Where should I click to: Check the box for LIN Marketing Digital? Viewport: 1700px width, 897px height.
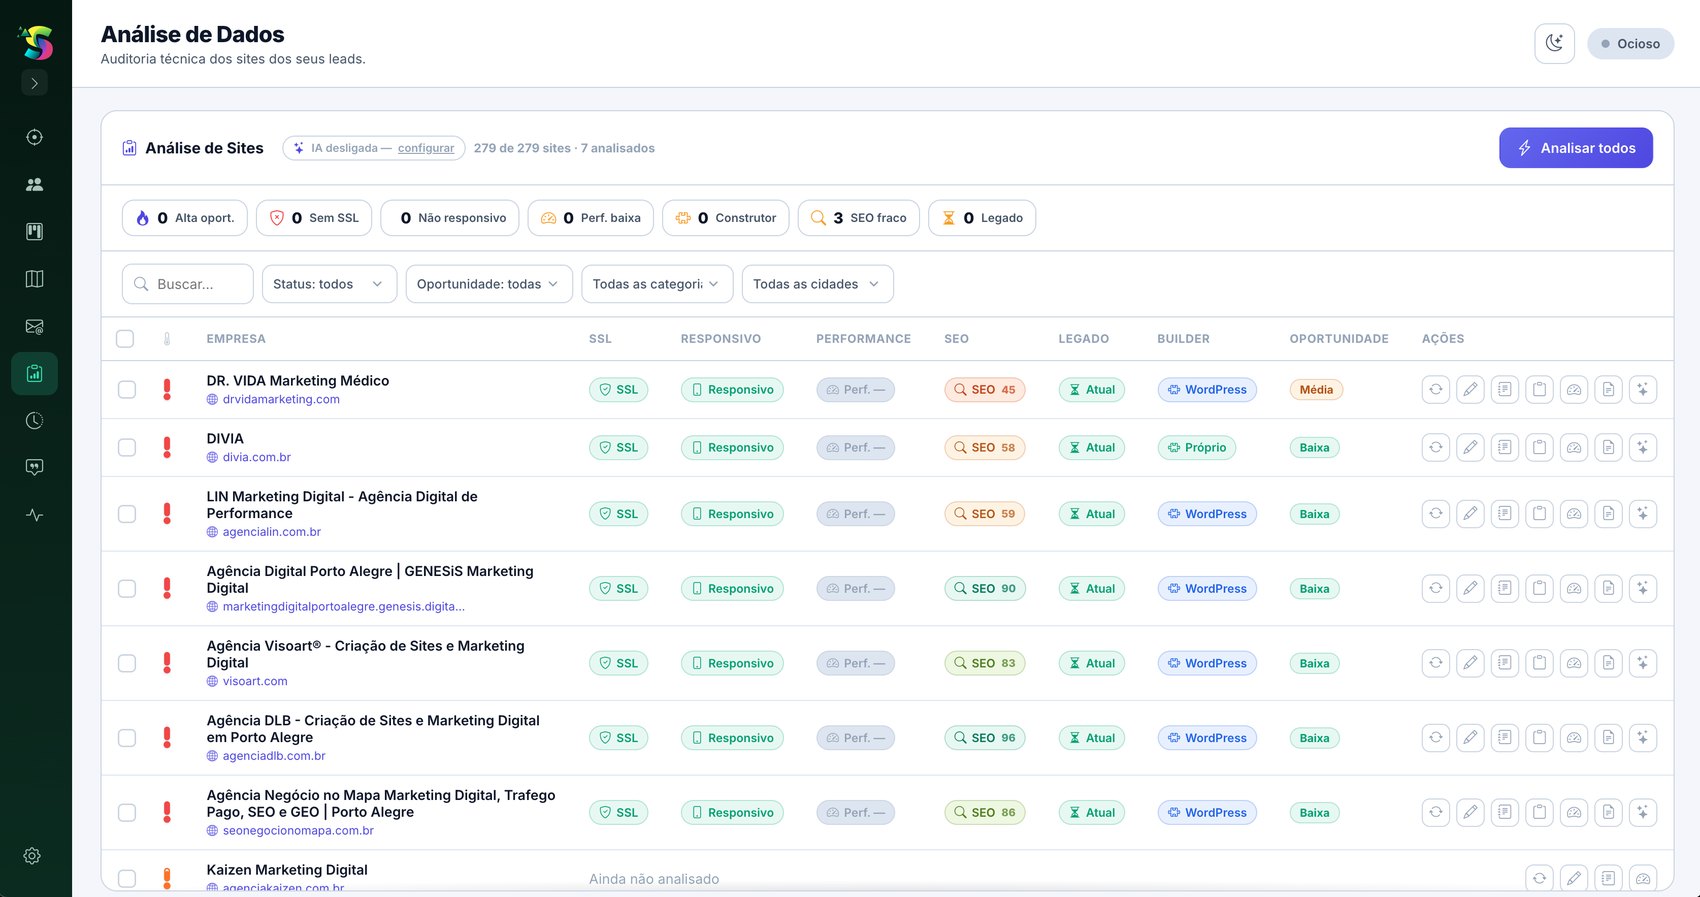pyautogui.click(x=127, y=514)
